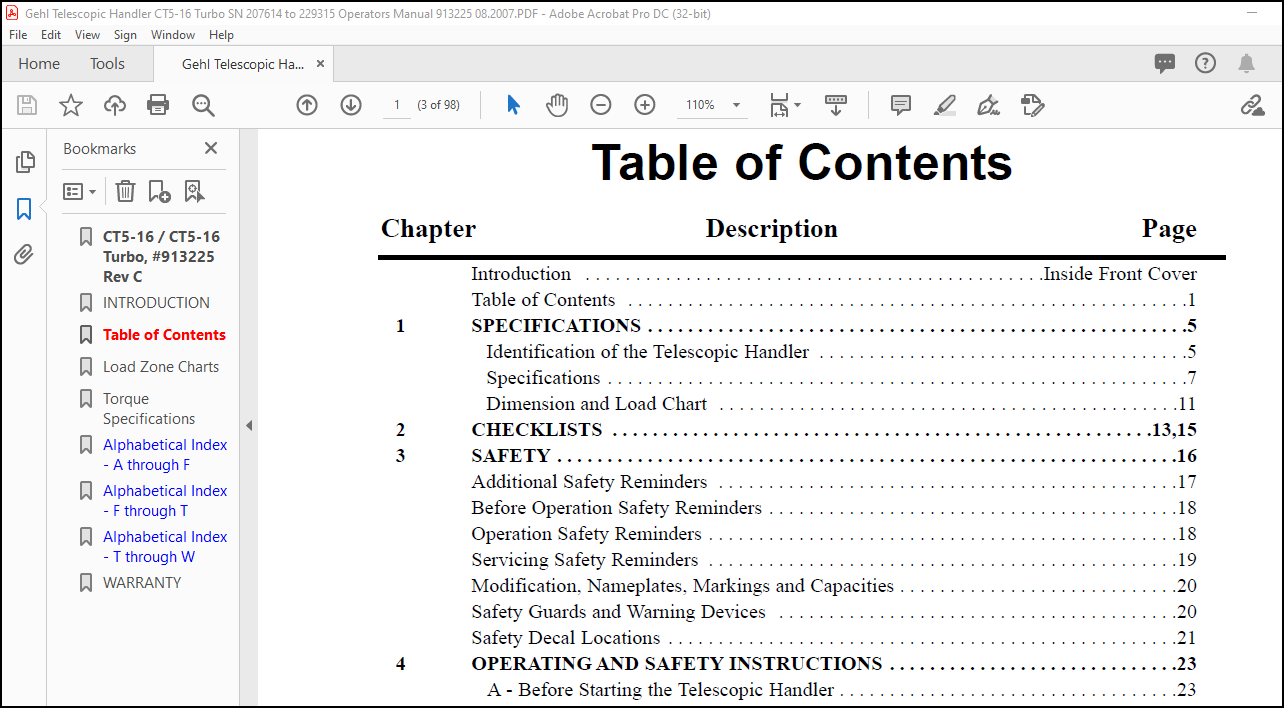Click the fit page display icon
The image size is (1284, 708).
pyautogui.click(x=780, y=105)
